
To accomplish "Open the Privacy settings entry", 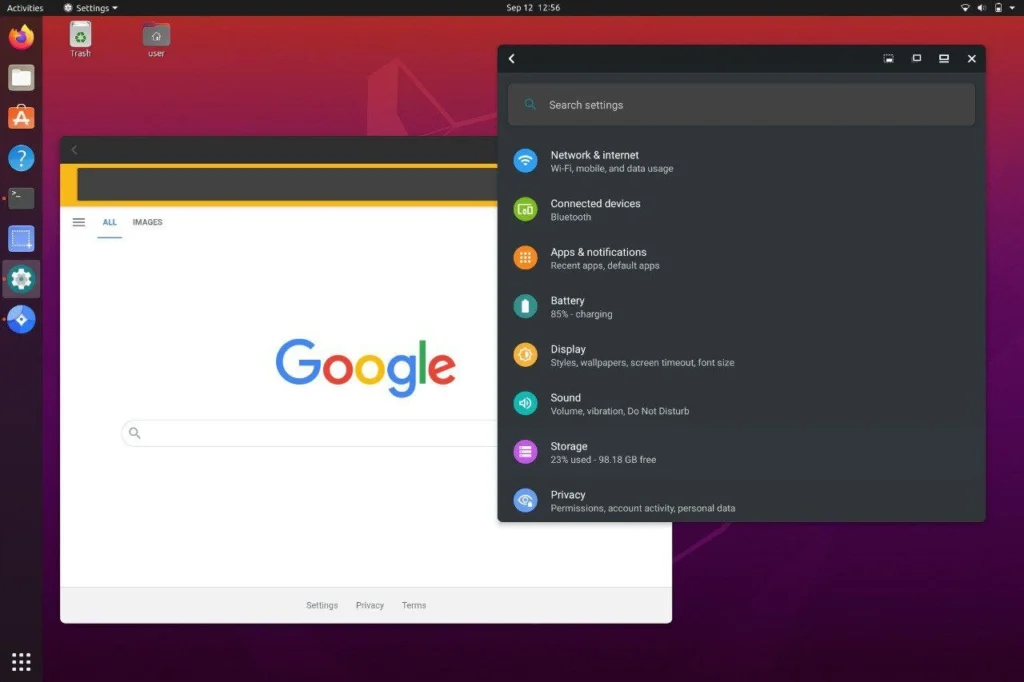I will (568, 501).
